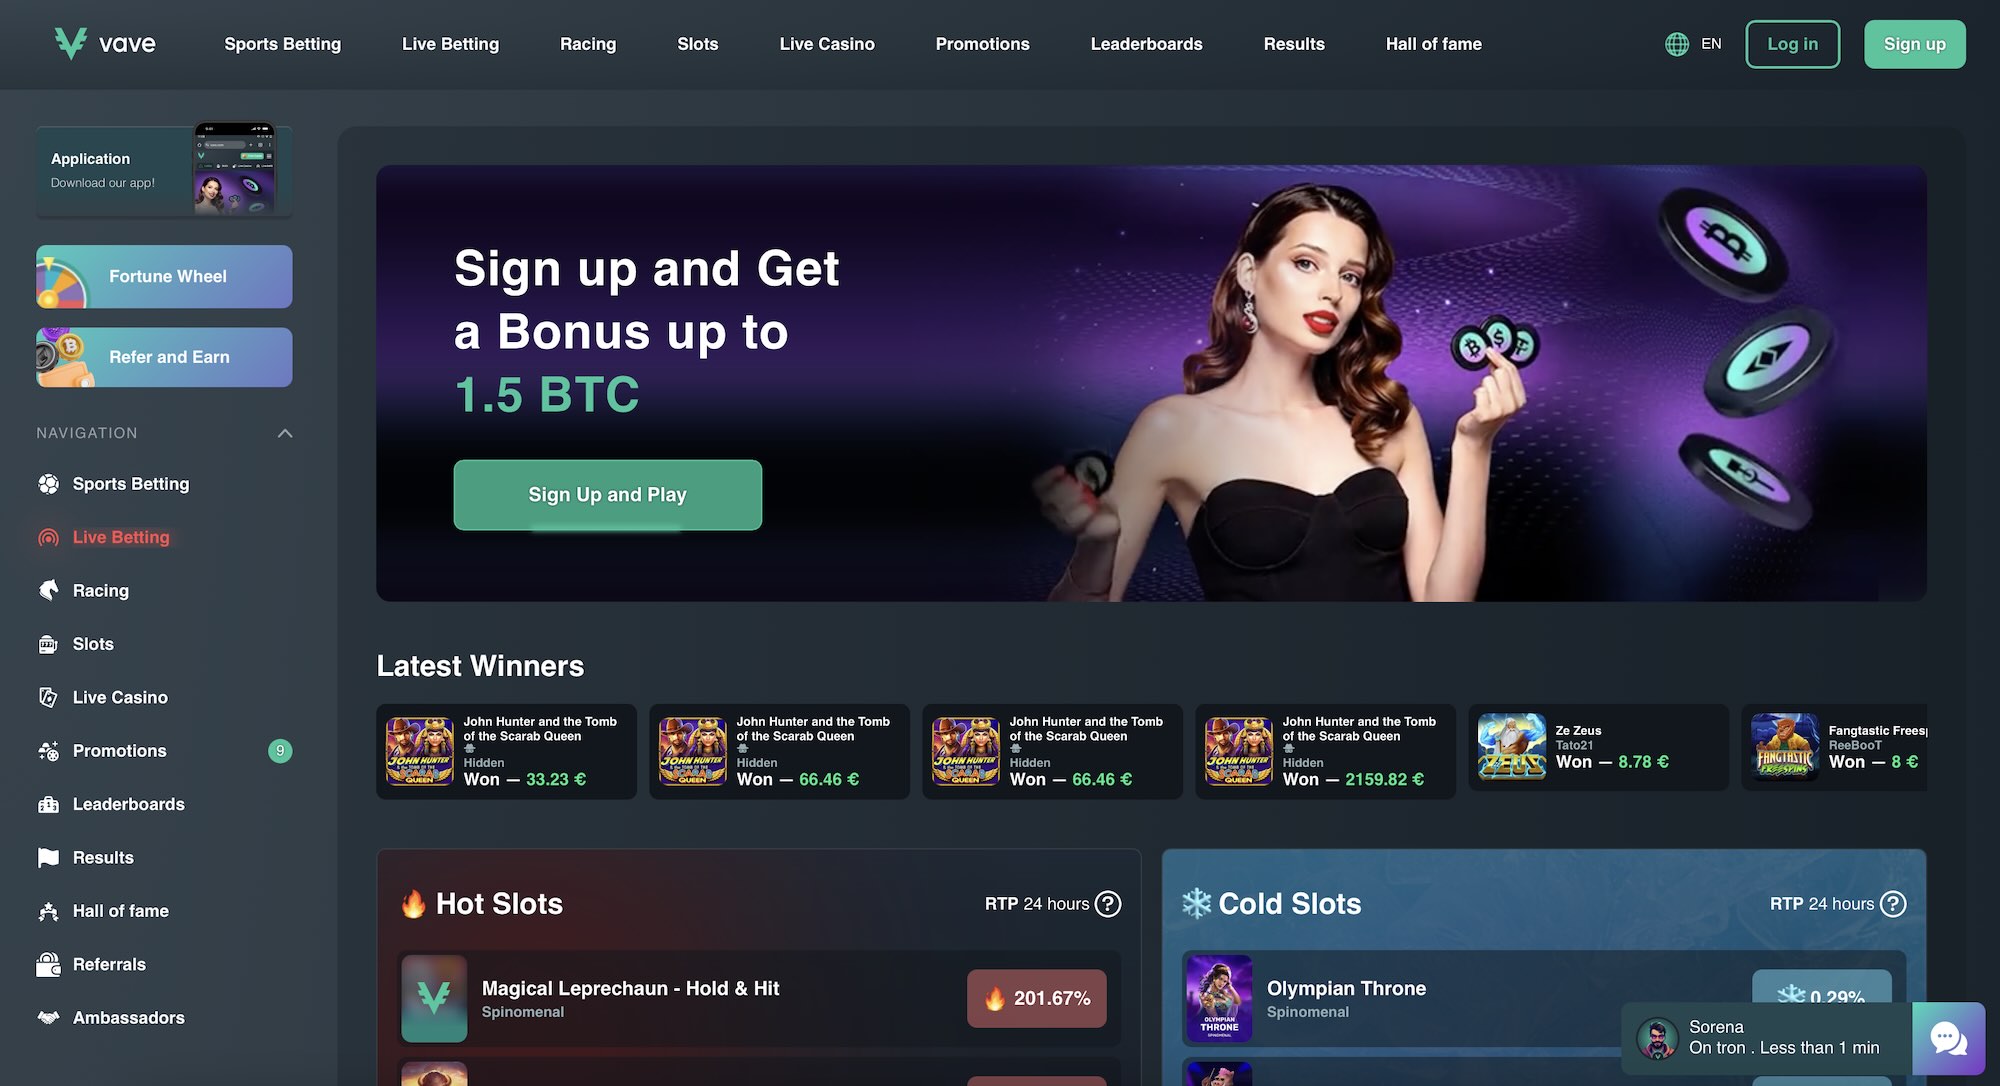Click the Sign Up and Play button
Screen dimensions: 2000x1086
(607, 495)
